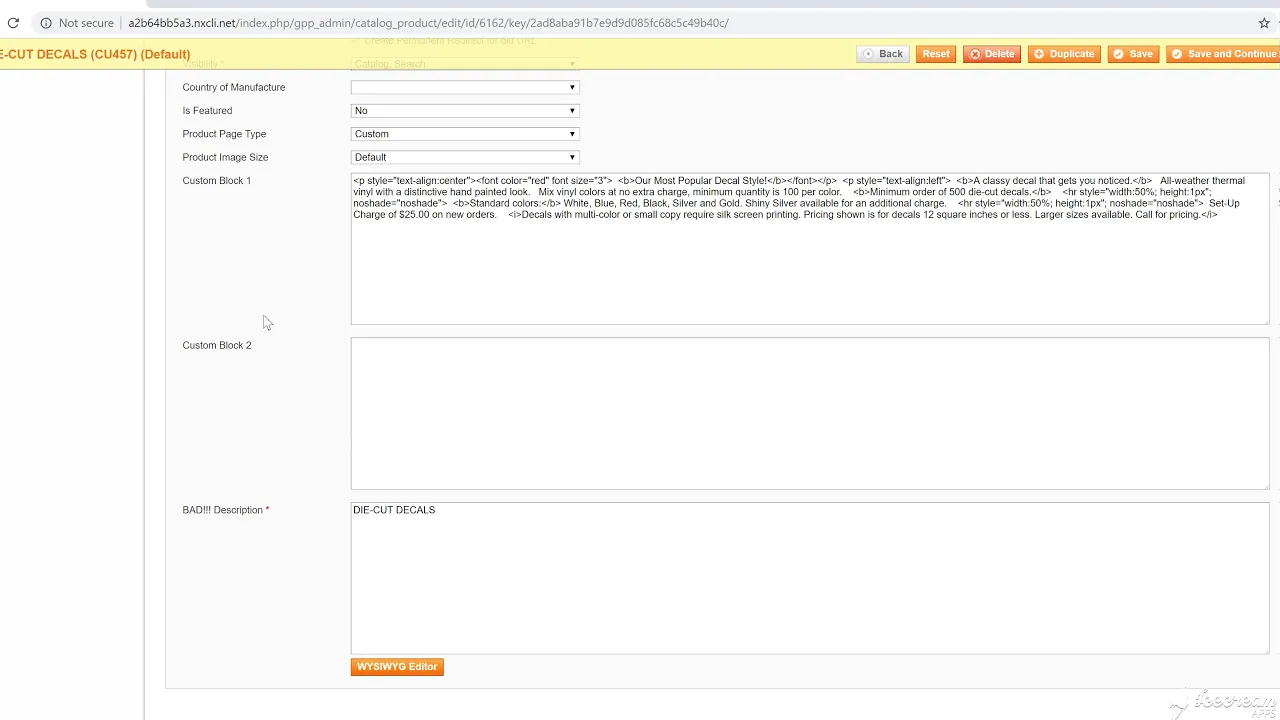Image resolution: width=1280 pixels, height=720 pixels.
Task: Click the BAD!!! Description label
Action: (226, 510)
